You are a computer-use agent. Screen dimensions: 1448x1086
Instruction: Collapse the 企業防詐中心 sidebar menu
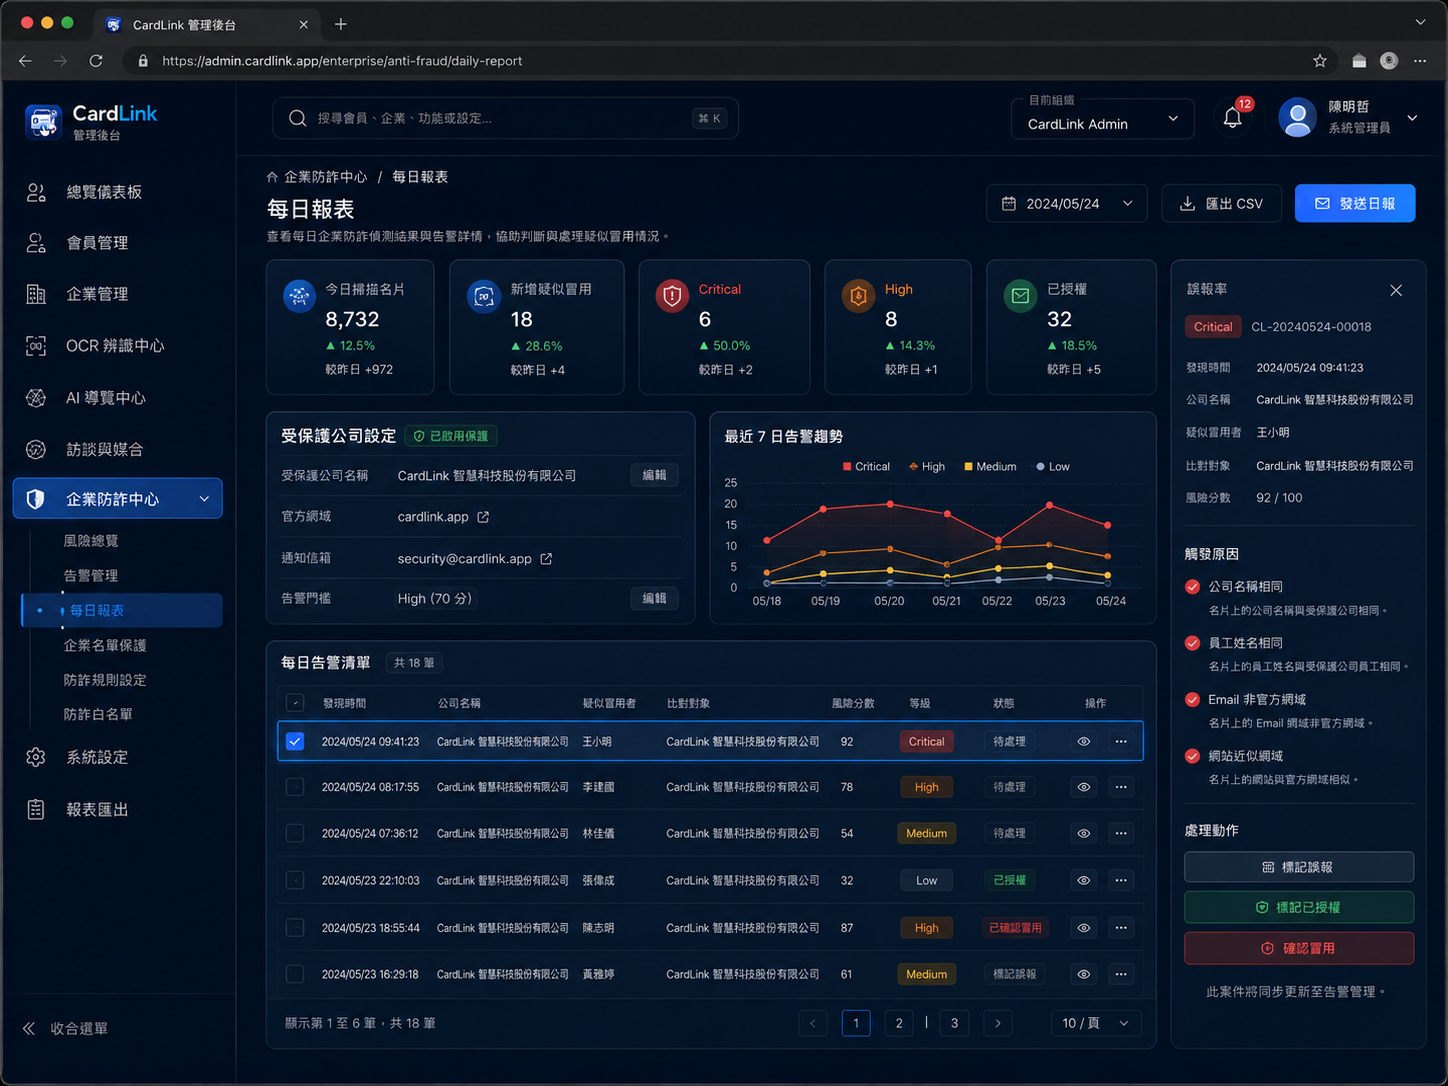click(118, 499)
